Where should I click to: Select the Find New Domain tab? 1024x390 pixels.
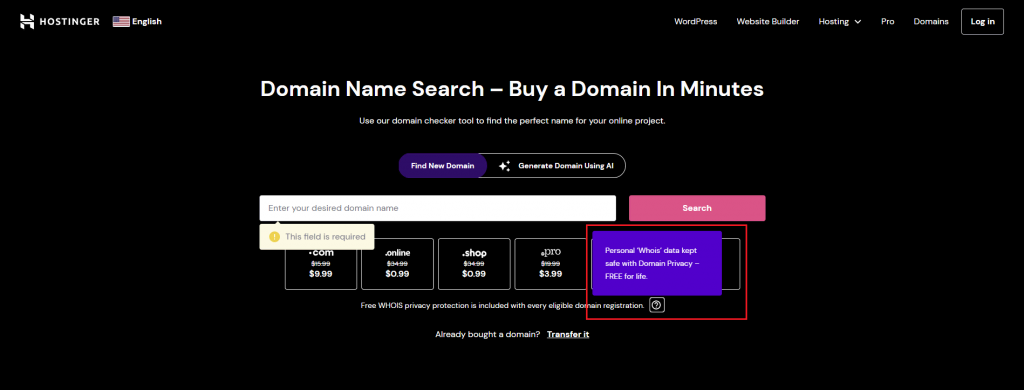click(443, 166)
